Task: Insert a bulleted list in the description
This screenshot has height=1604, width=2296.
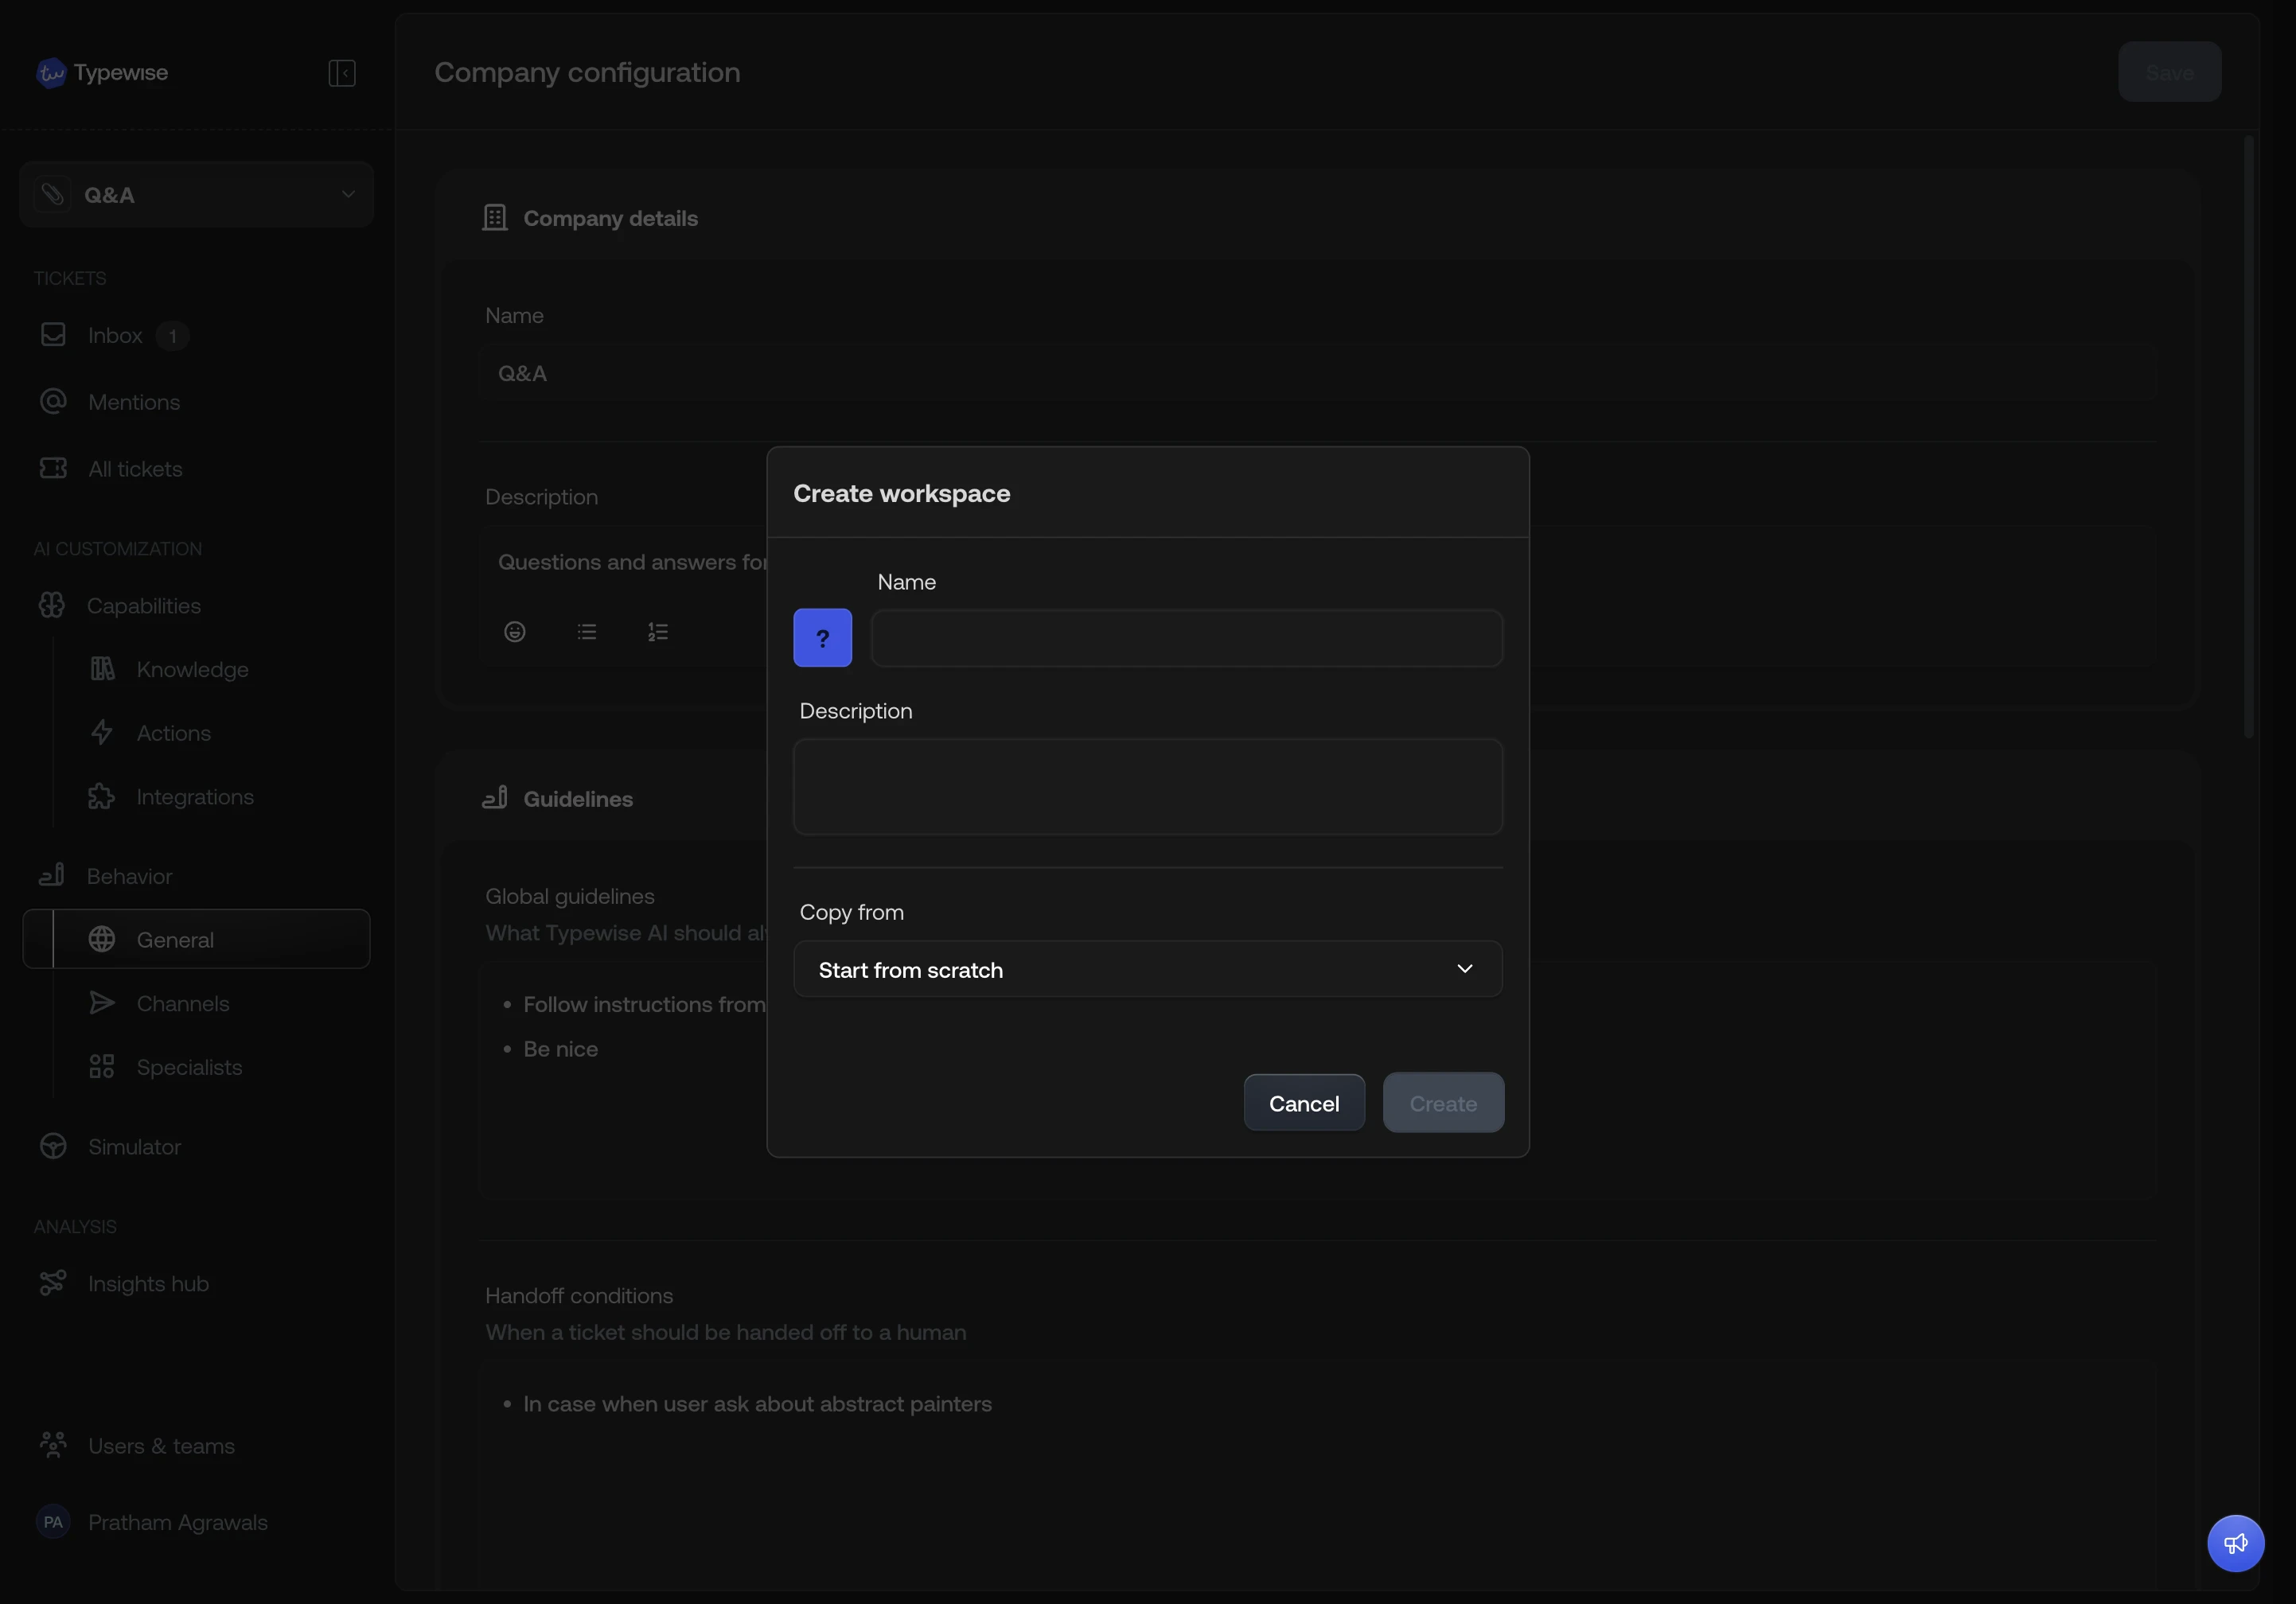Action: click(586, 632)
